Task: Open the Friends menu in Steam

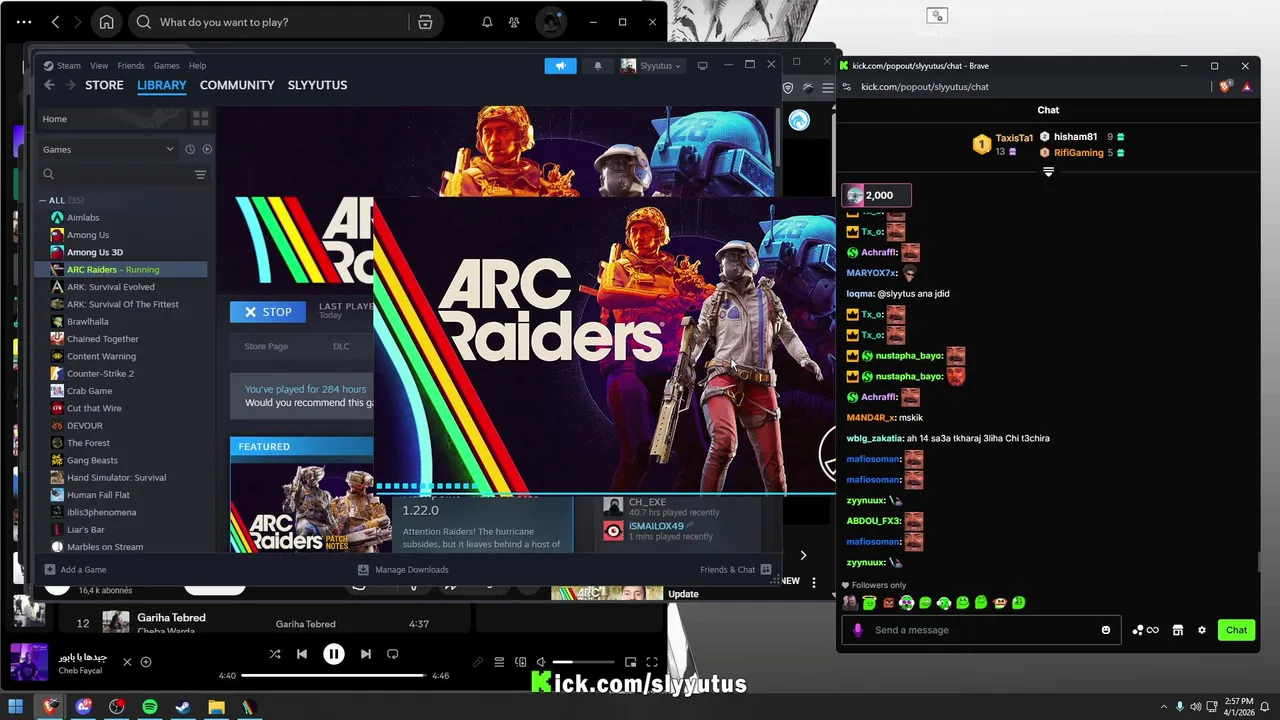Action: click(x=131, y=66)
